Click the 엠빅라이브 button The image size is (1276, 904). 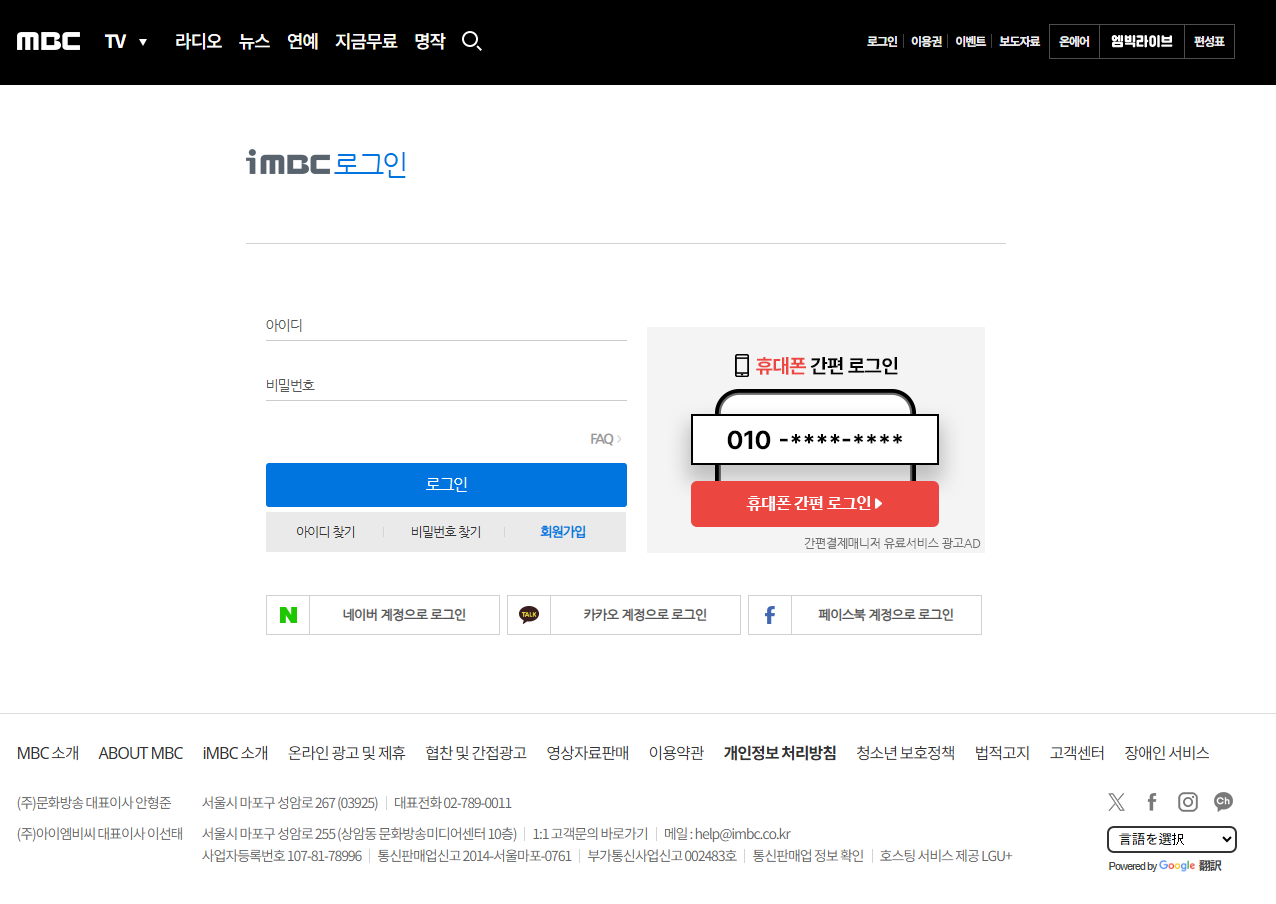(1142, 42)
